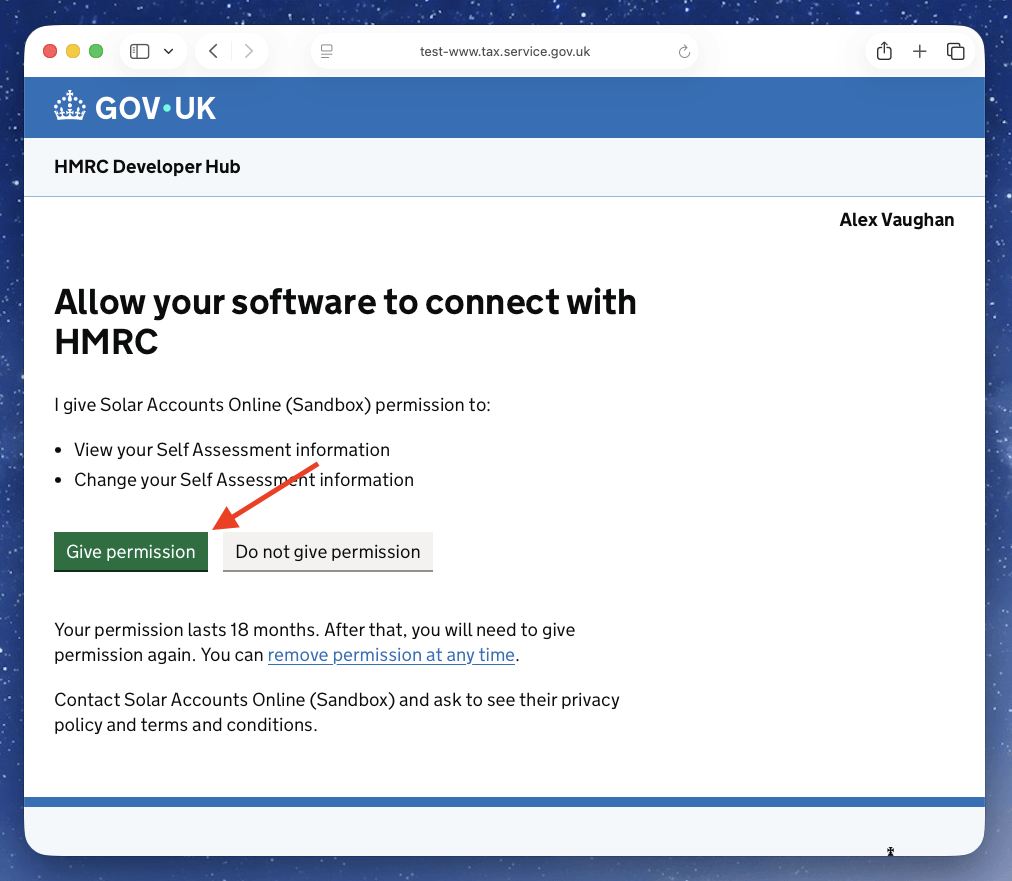Click View your Self Assessment information text
Viewport: 1012px width, 881px height.
click(232, 450)
